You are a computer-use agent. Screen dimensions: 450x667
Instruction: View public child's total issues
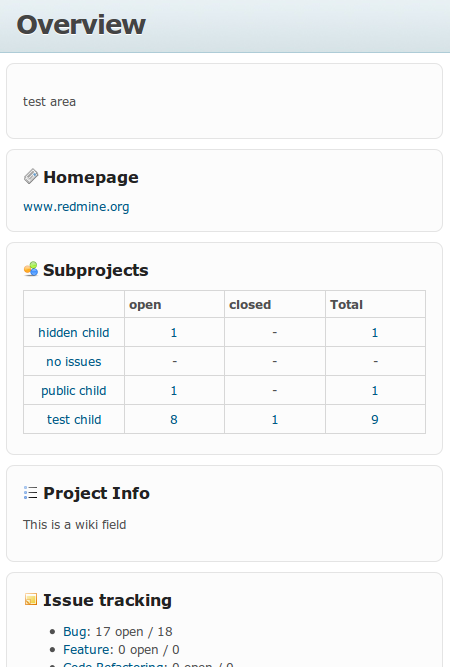pyautogui.click(x=375, y=391)
